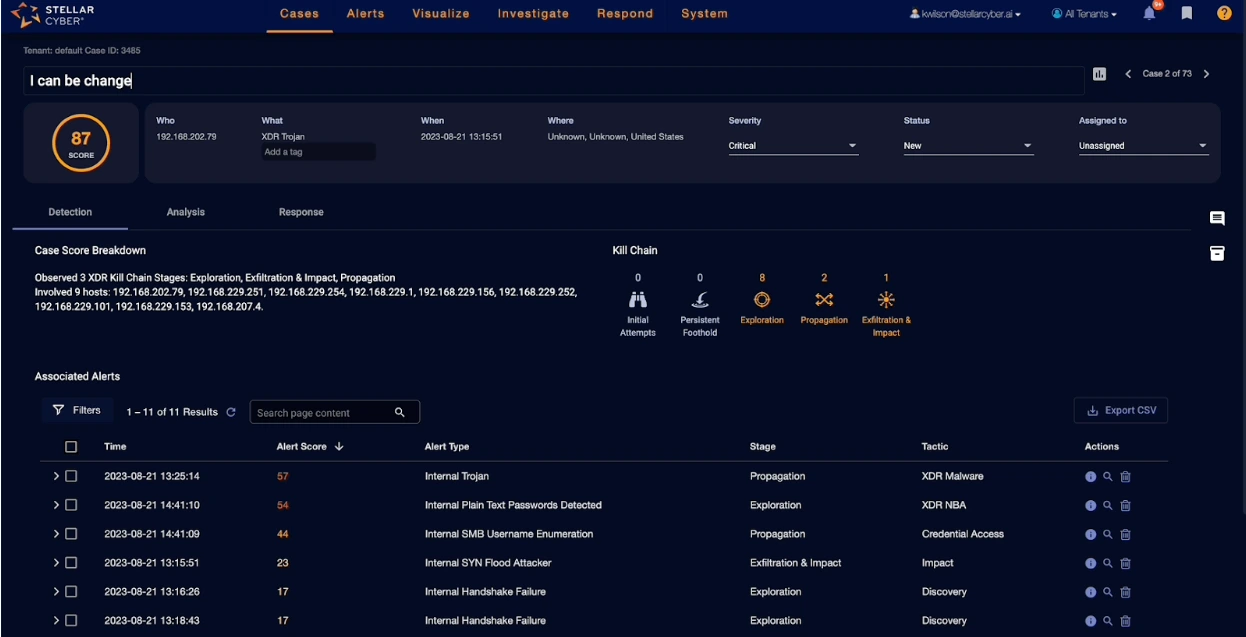Investigate SYN Flood Attacker alert with magnifier
Screen dimensions: 1246x637
pos(1107,564)
